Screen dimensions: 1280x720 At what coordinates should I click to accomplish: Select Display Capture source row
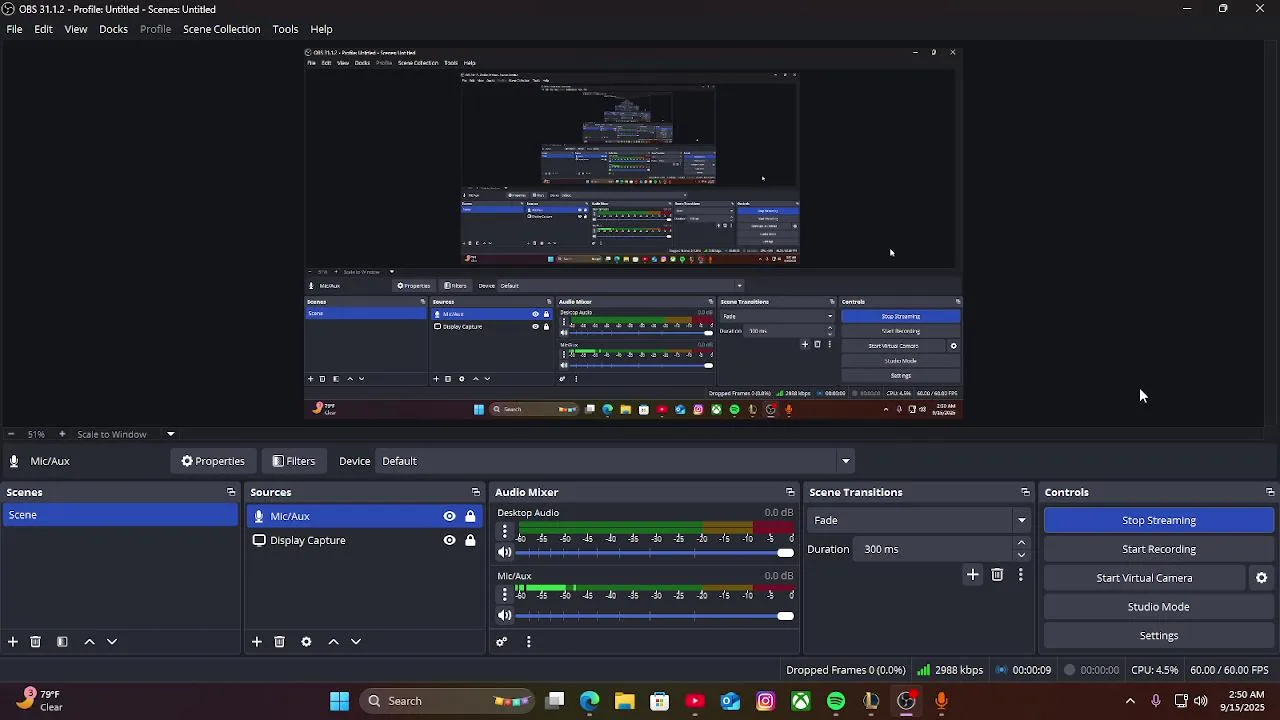tap(364, 540)
